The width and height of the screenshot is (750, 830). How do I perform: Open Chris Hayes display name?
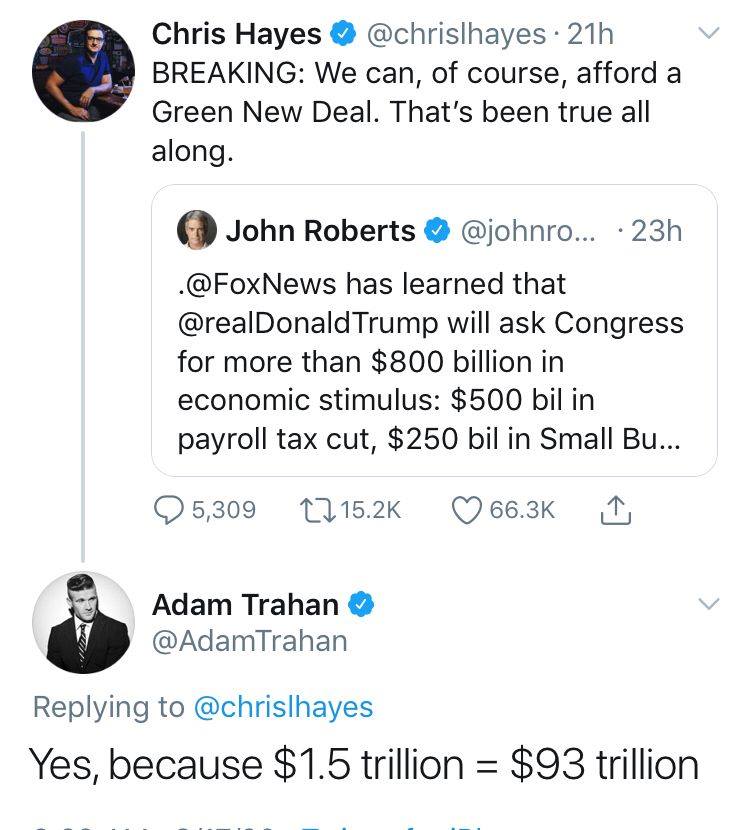pos(237,34)
